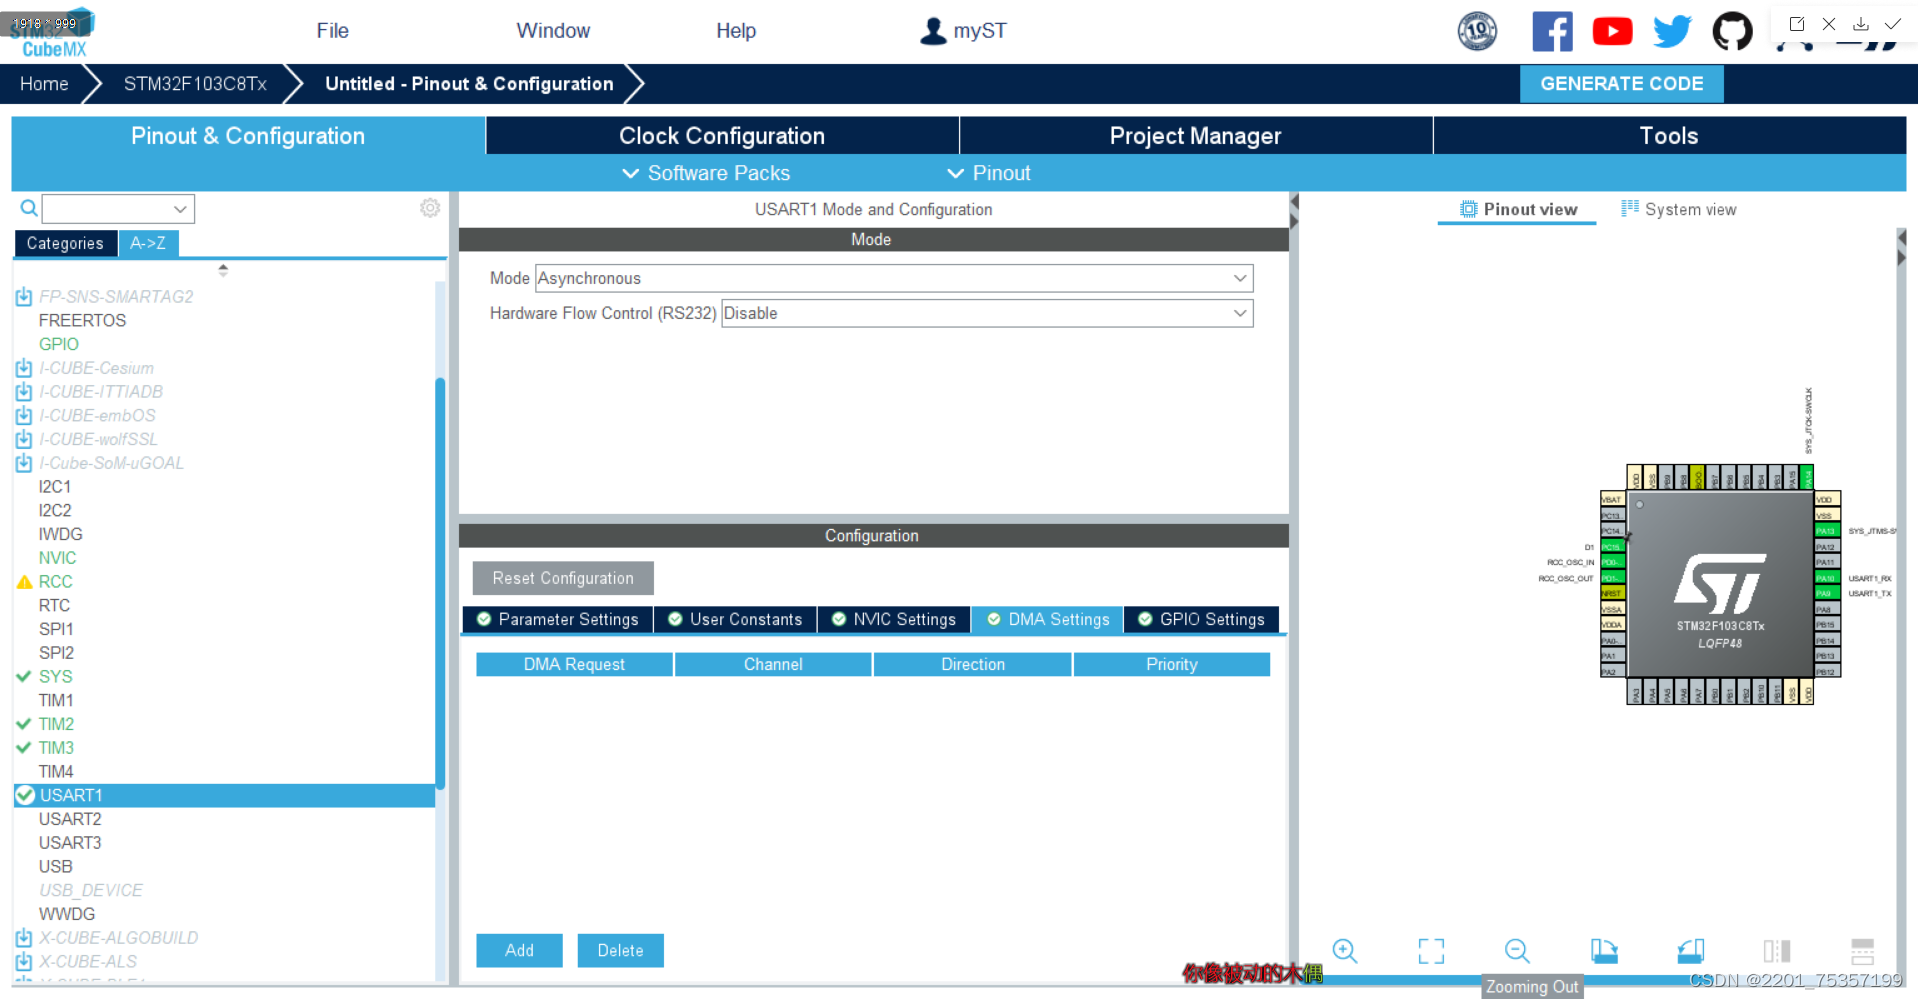Click the peripheral list vertical scrollbar
The width and height of the screenshot is (1918, 999).
(x=440, y=584)
